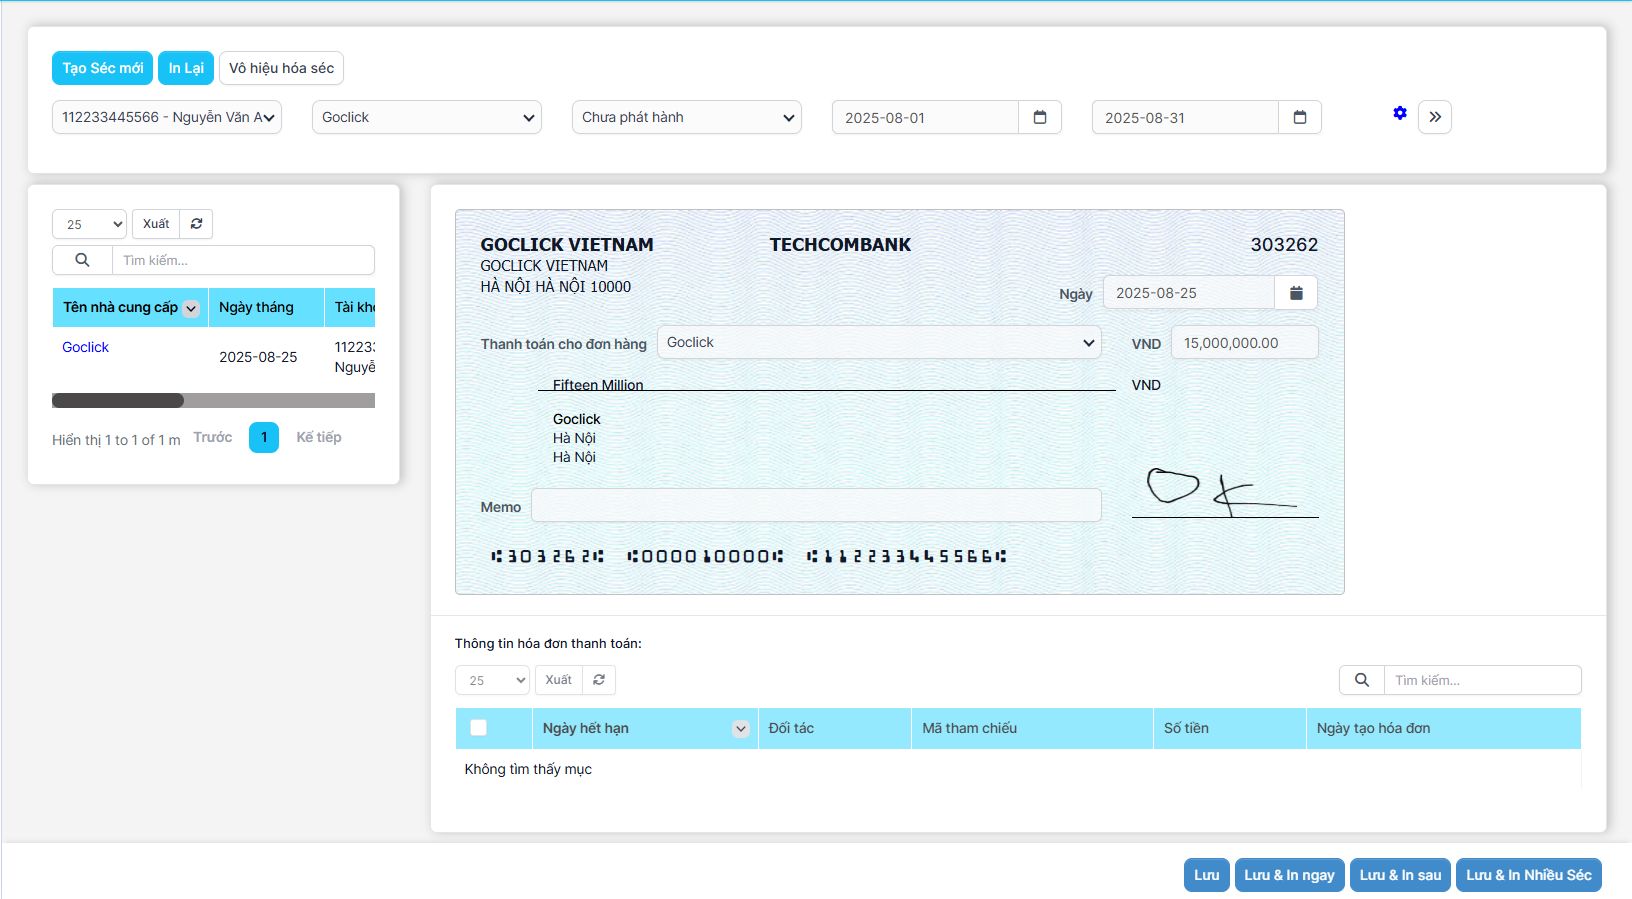Click the Tạo Séc mới button
The image size is (1632, 899).
(x=102, y=68)
